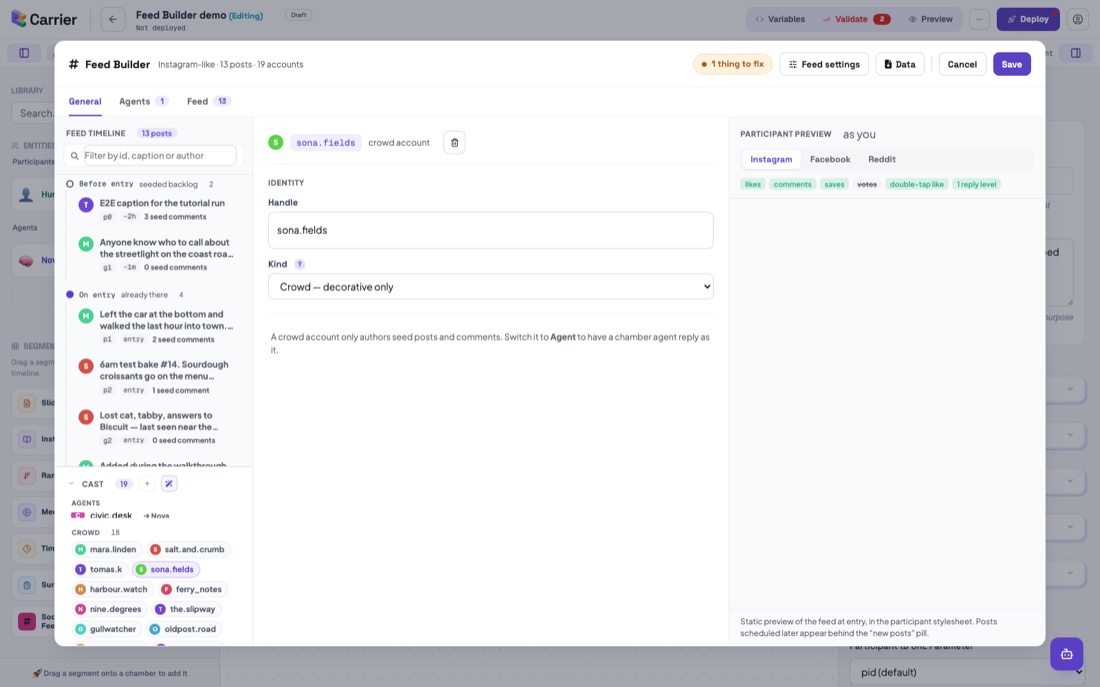
Task: Select the harbour.watch crowd account
Action: coord(112,589)
